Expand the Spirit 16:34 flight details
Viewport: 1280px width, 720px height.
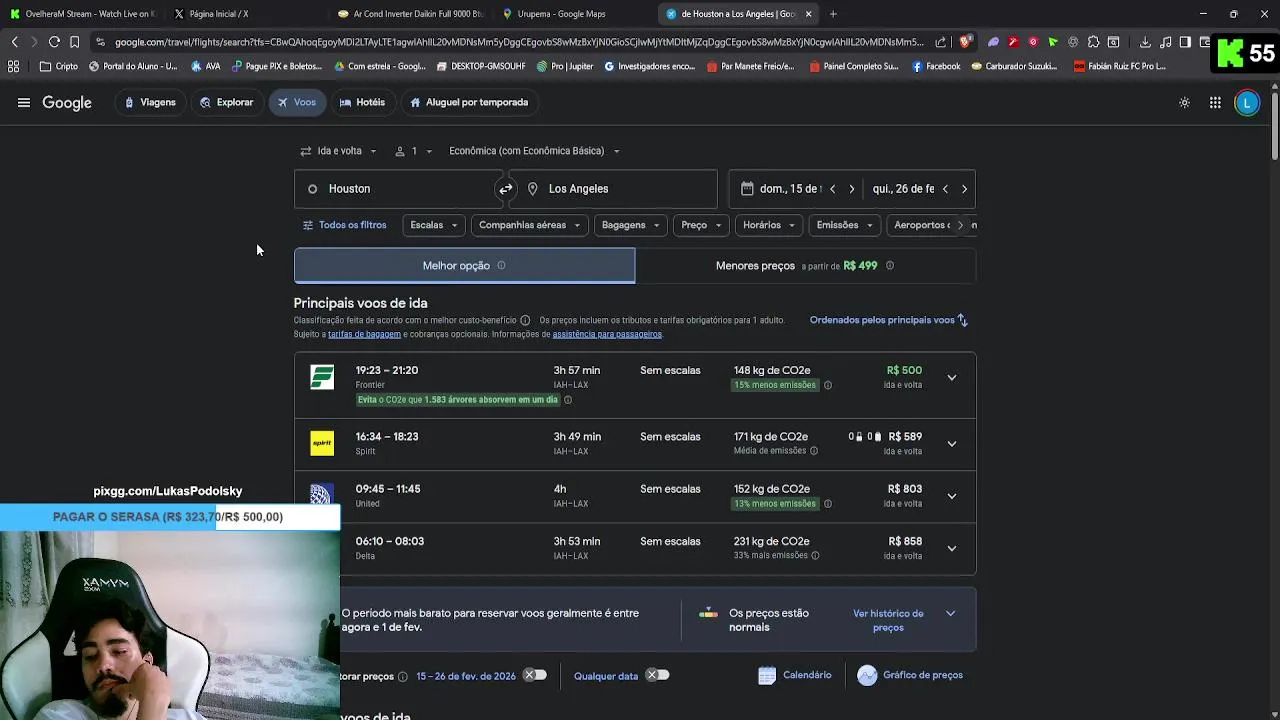point(952,444)
